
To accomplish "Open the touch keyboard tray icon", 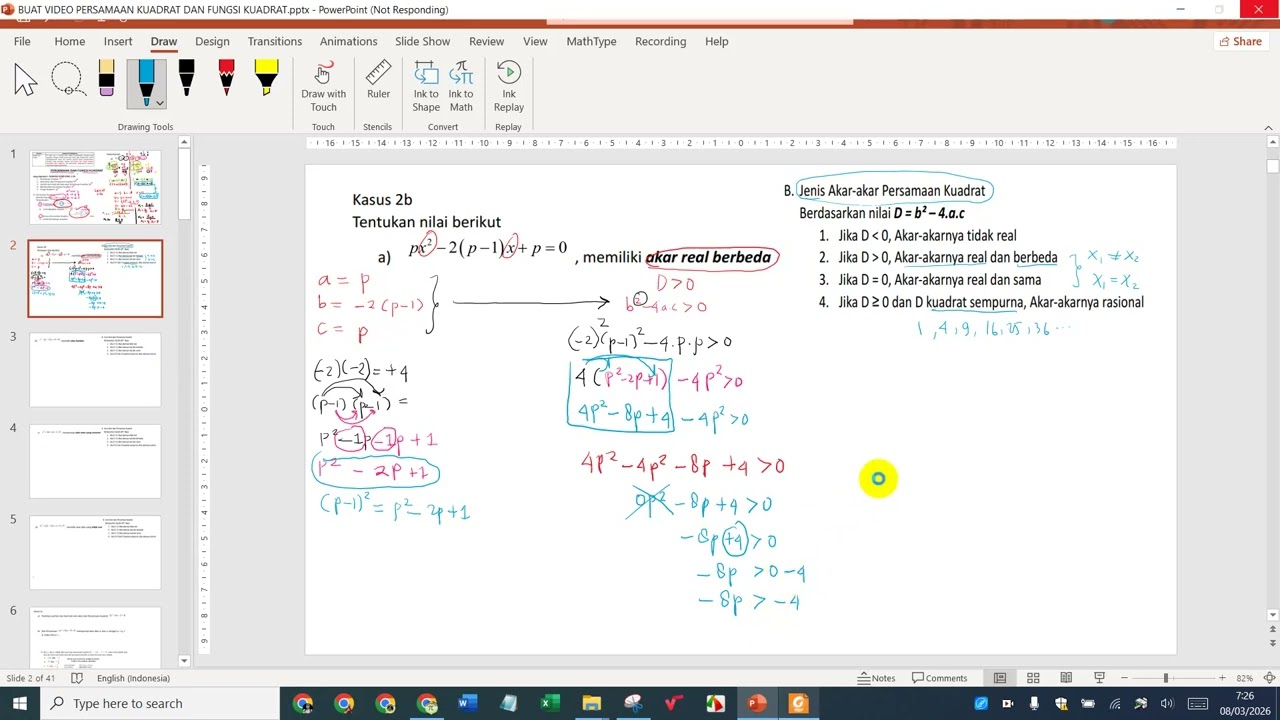I will pos(1198,704).
